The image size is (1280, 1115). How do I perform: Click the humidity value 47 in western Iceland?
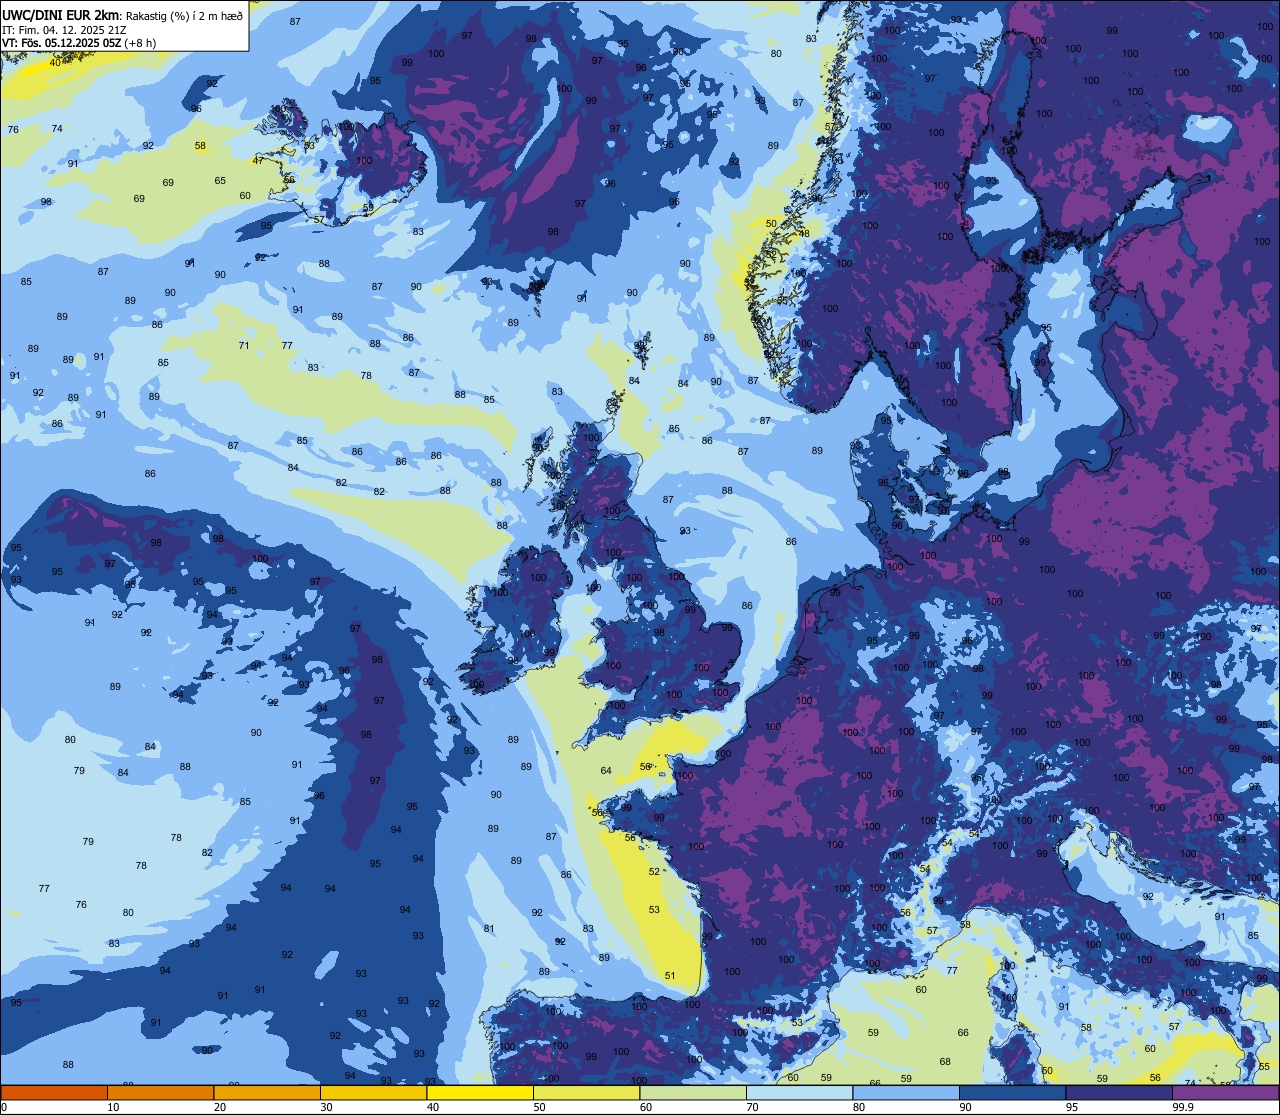(x=258, y=161)
